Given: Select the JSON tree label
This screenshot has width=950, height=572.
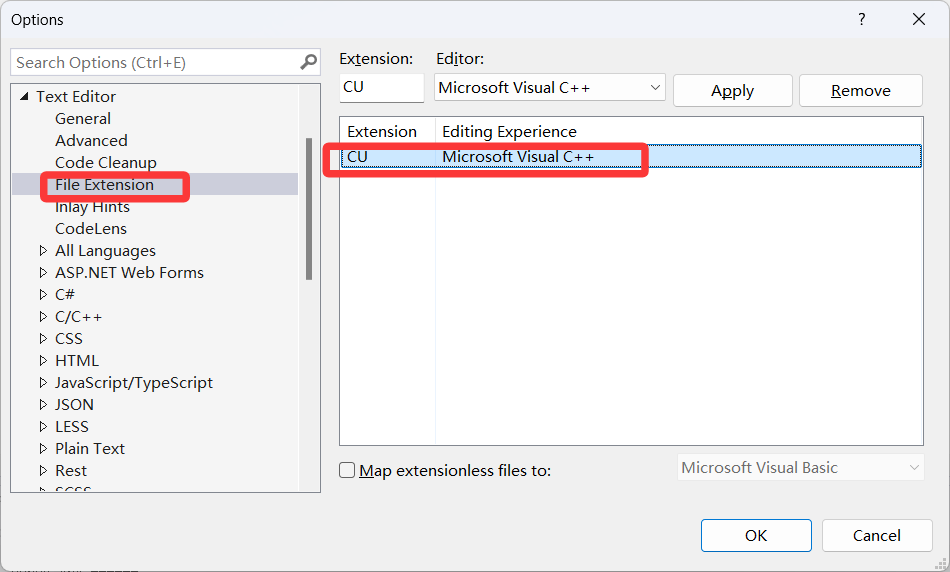Looking at the screenshot, I should (75, 404).
